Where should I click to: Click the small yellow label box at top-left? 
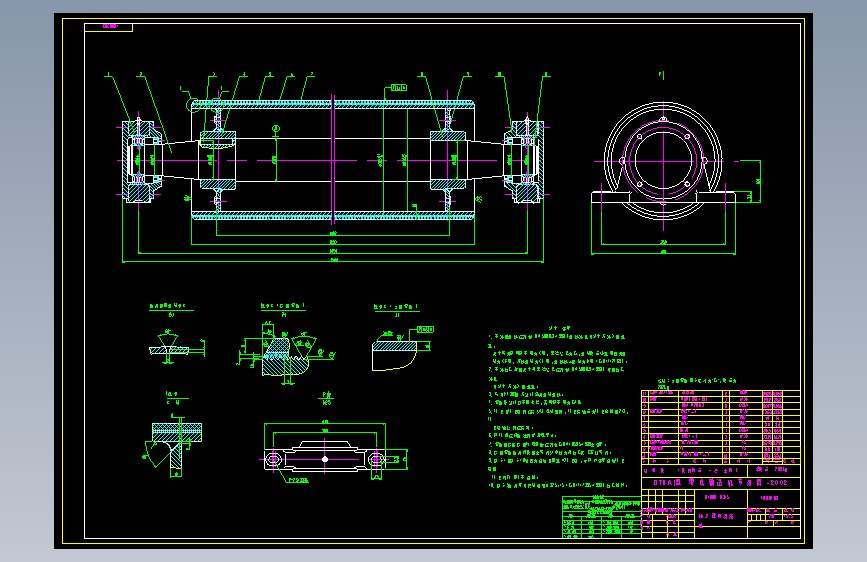[109, 27]
